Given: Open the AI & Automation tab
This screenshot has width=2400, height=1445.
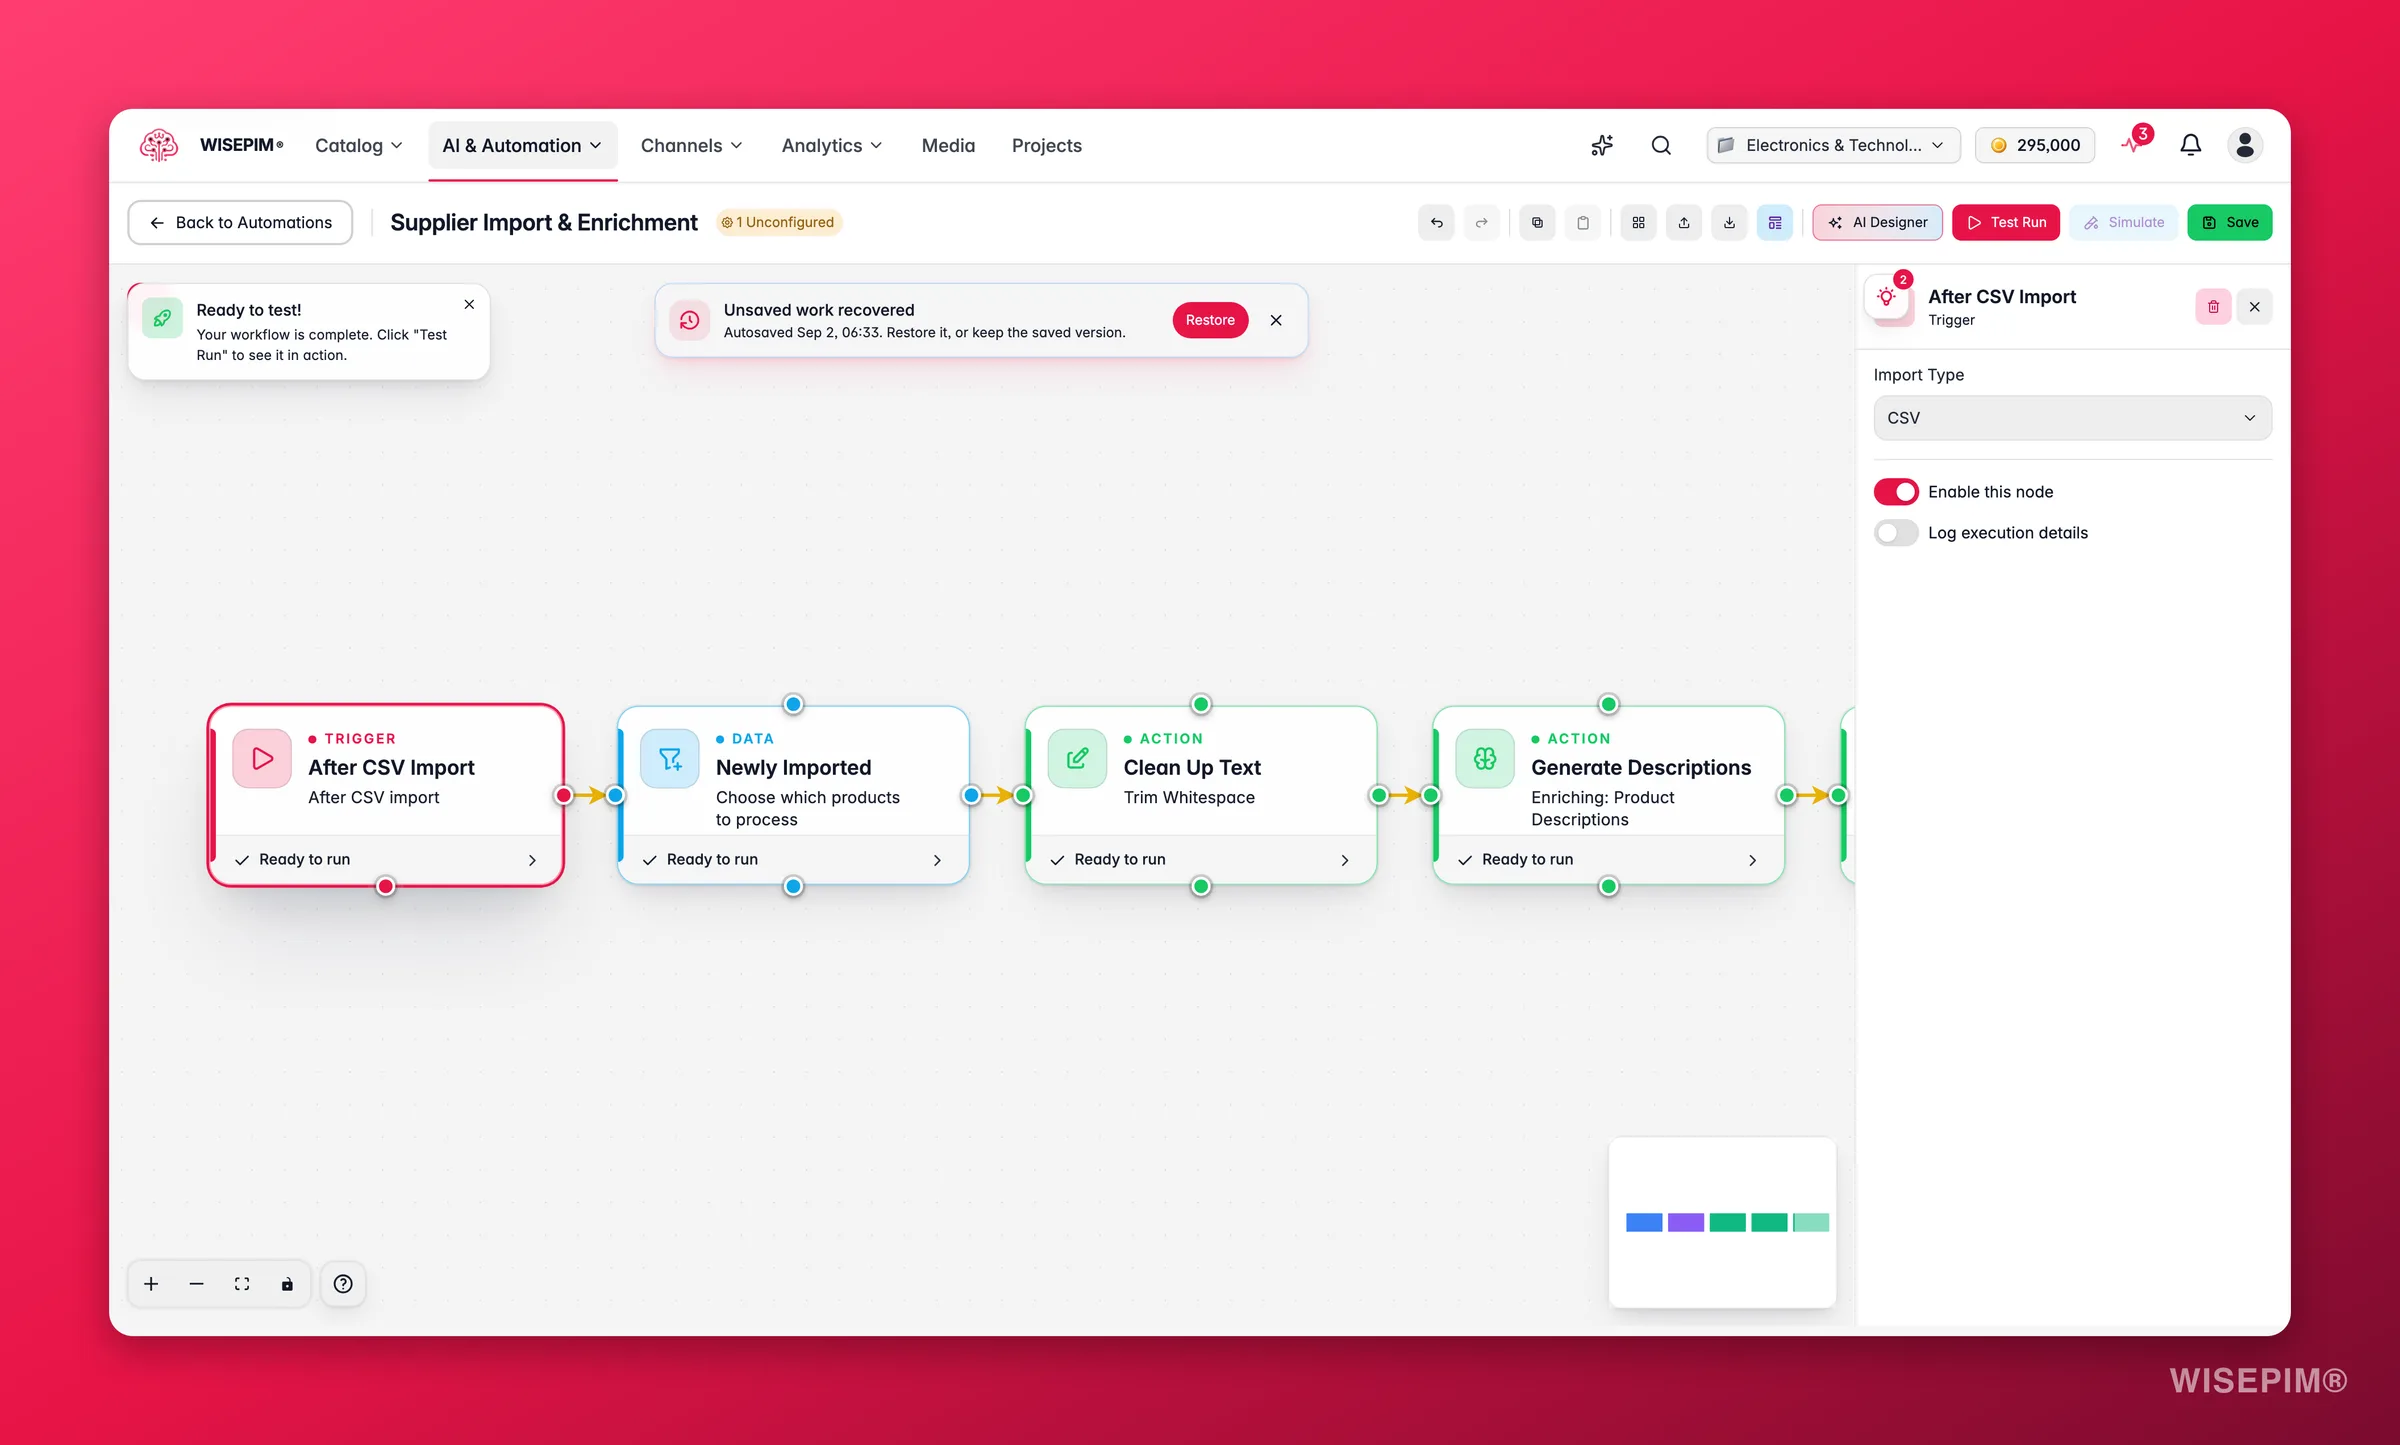Looking at the screenshot, I should pos(522,145).
